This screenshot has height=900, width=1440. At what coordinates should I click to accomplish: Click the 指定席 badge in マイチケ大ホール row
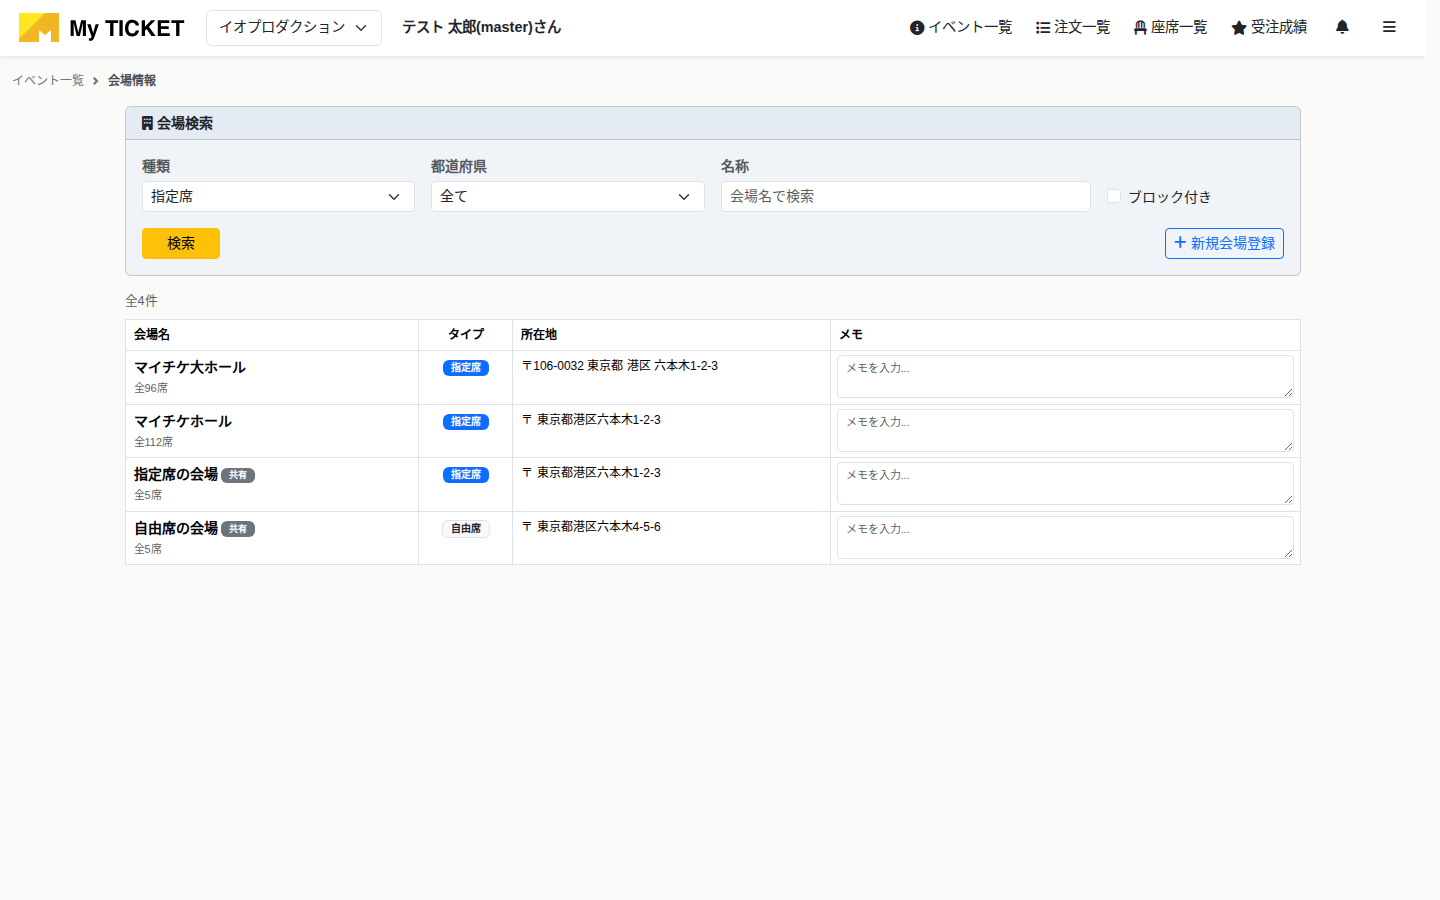pyautogui.click(x=466, y=368)
